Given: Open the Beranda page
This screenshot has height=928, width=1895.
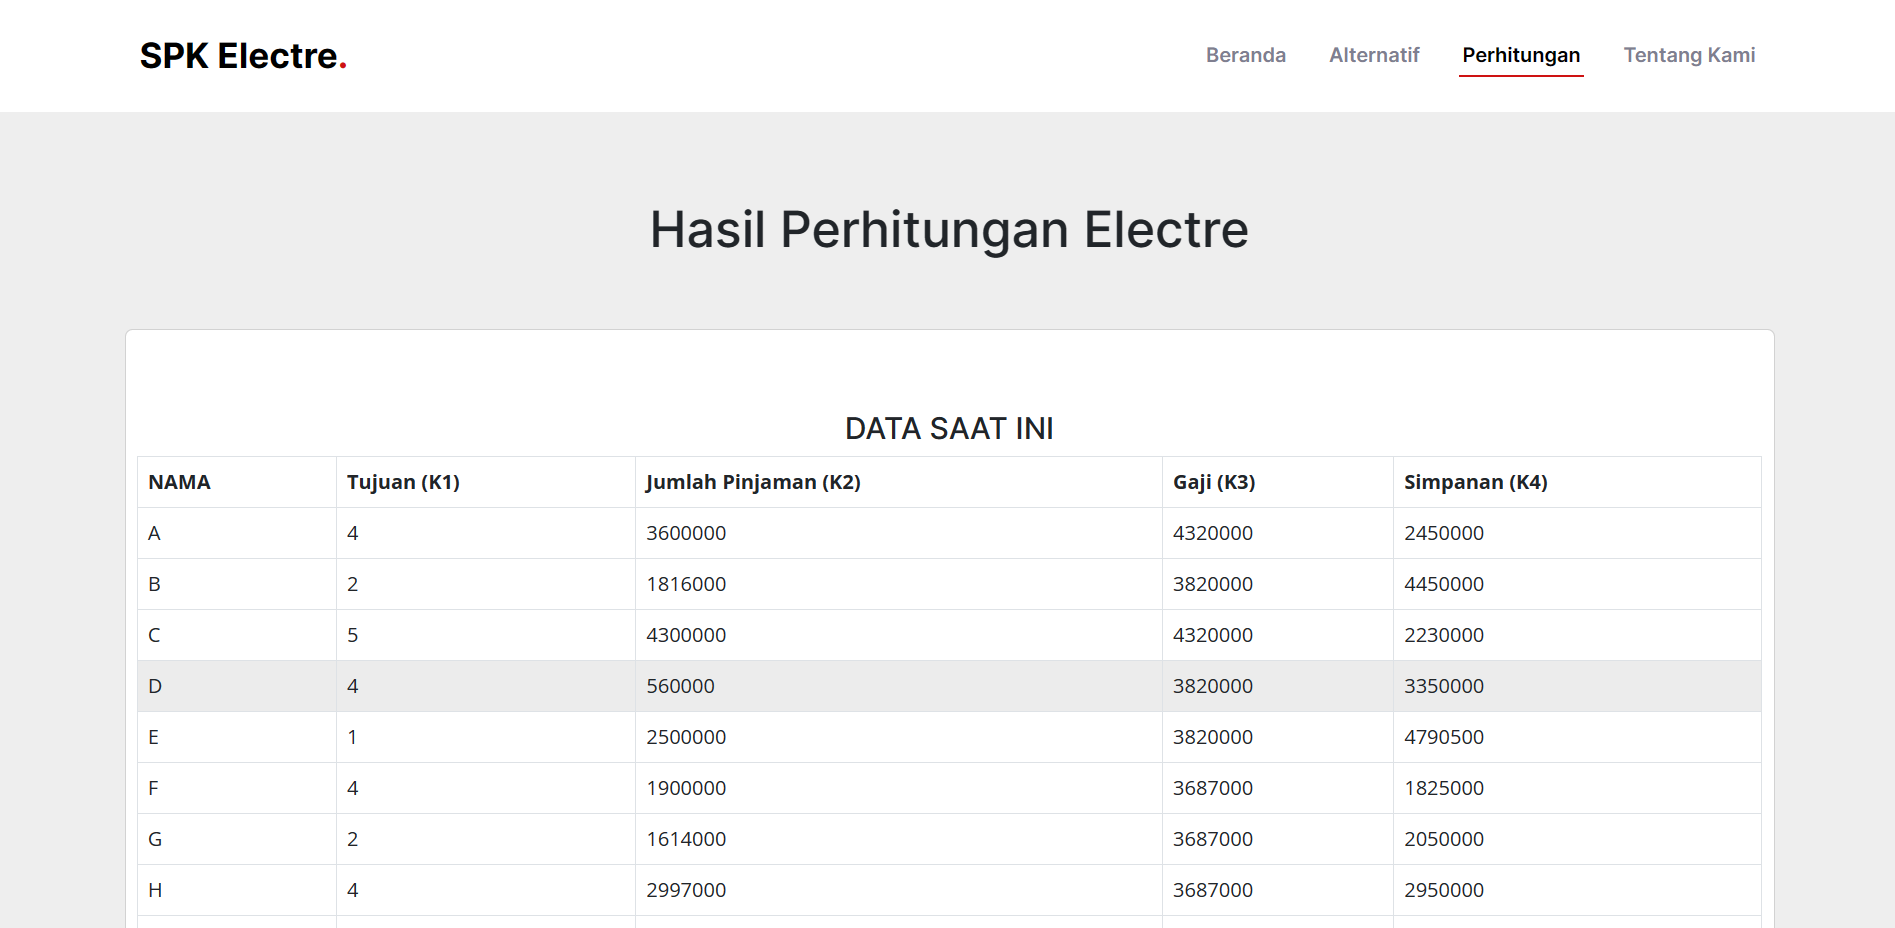Looking at the screenshot, I should pyautogui.click(x=1245, y=55).
